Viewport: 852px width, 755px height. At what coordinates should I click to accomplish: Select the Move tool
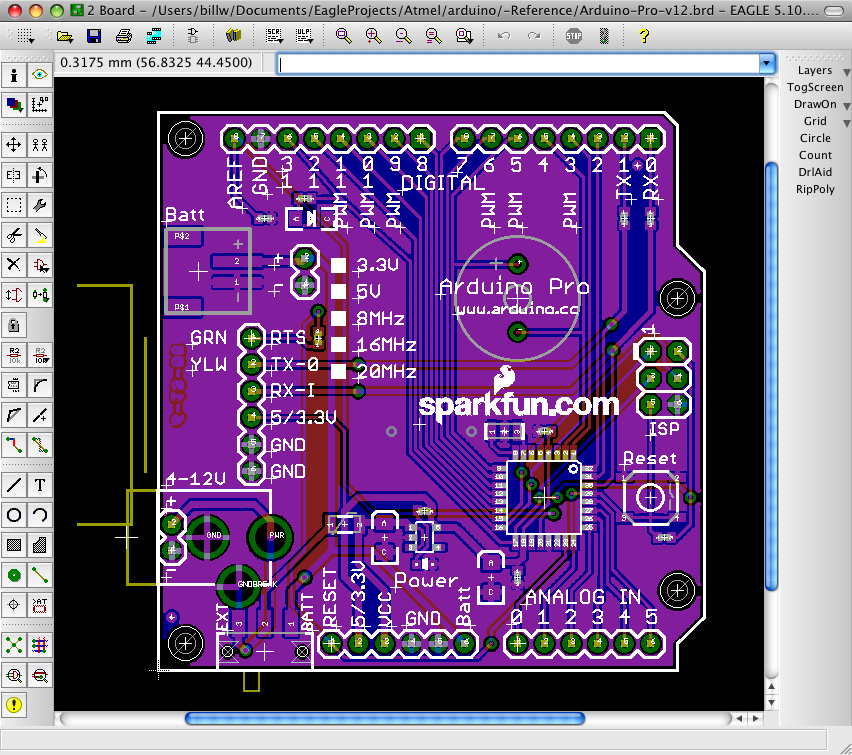tap(14, 145)
